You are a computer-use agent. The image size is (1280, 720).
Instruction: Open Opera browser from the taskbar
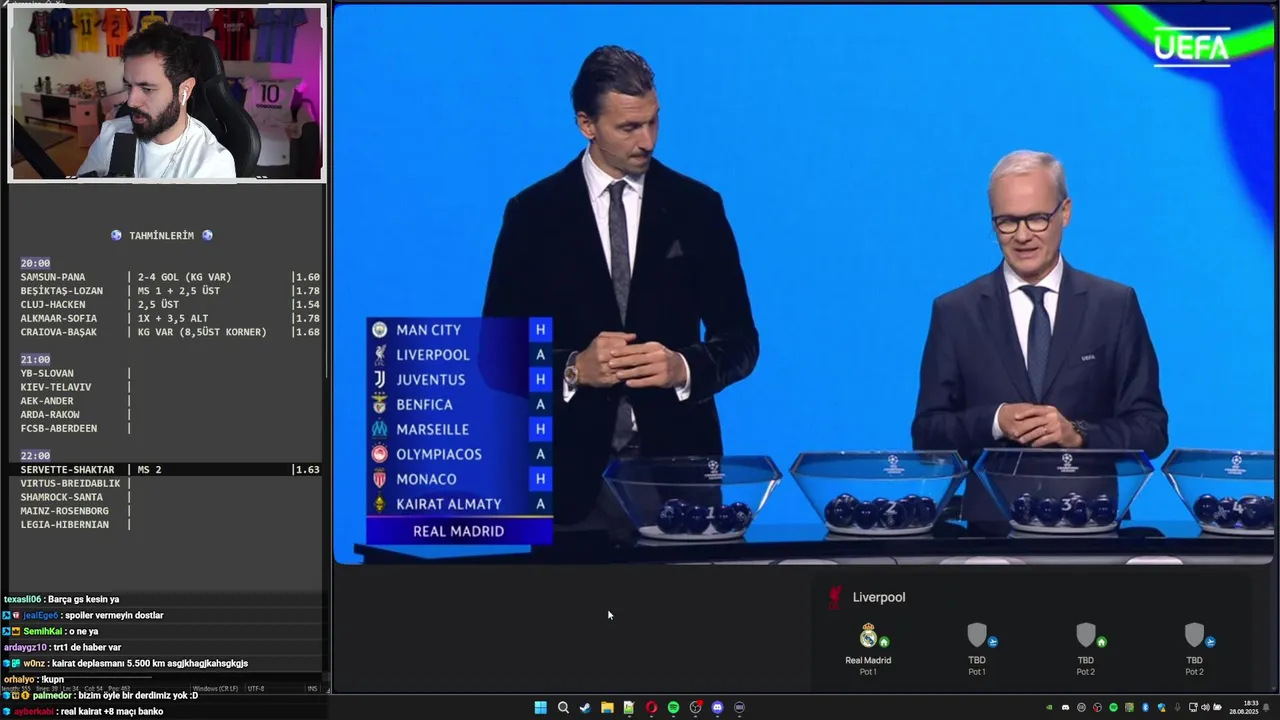(x=651, y=707)
